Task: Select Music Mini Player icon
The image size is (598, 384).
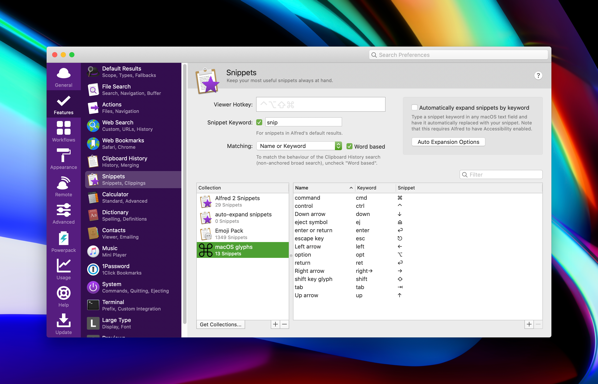Action: (93, 251)
